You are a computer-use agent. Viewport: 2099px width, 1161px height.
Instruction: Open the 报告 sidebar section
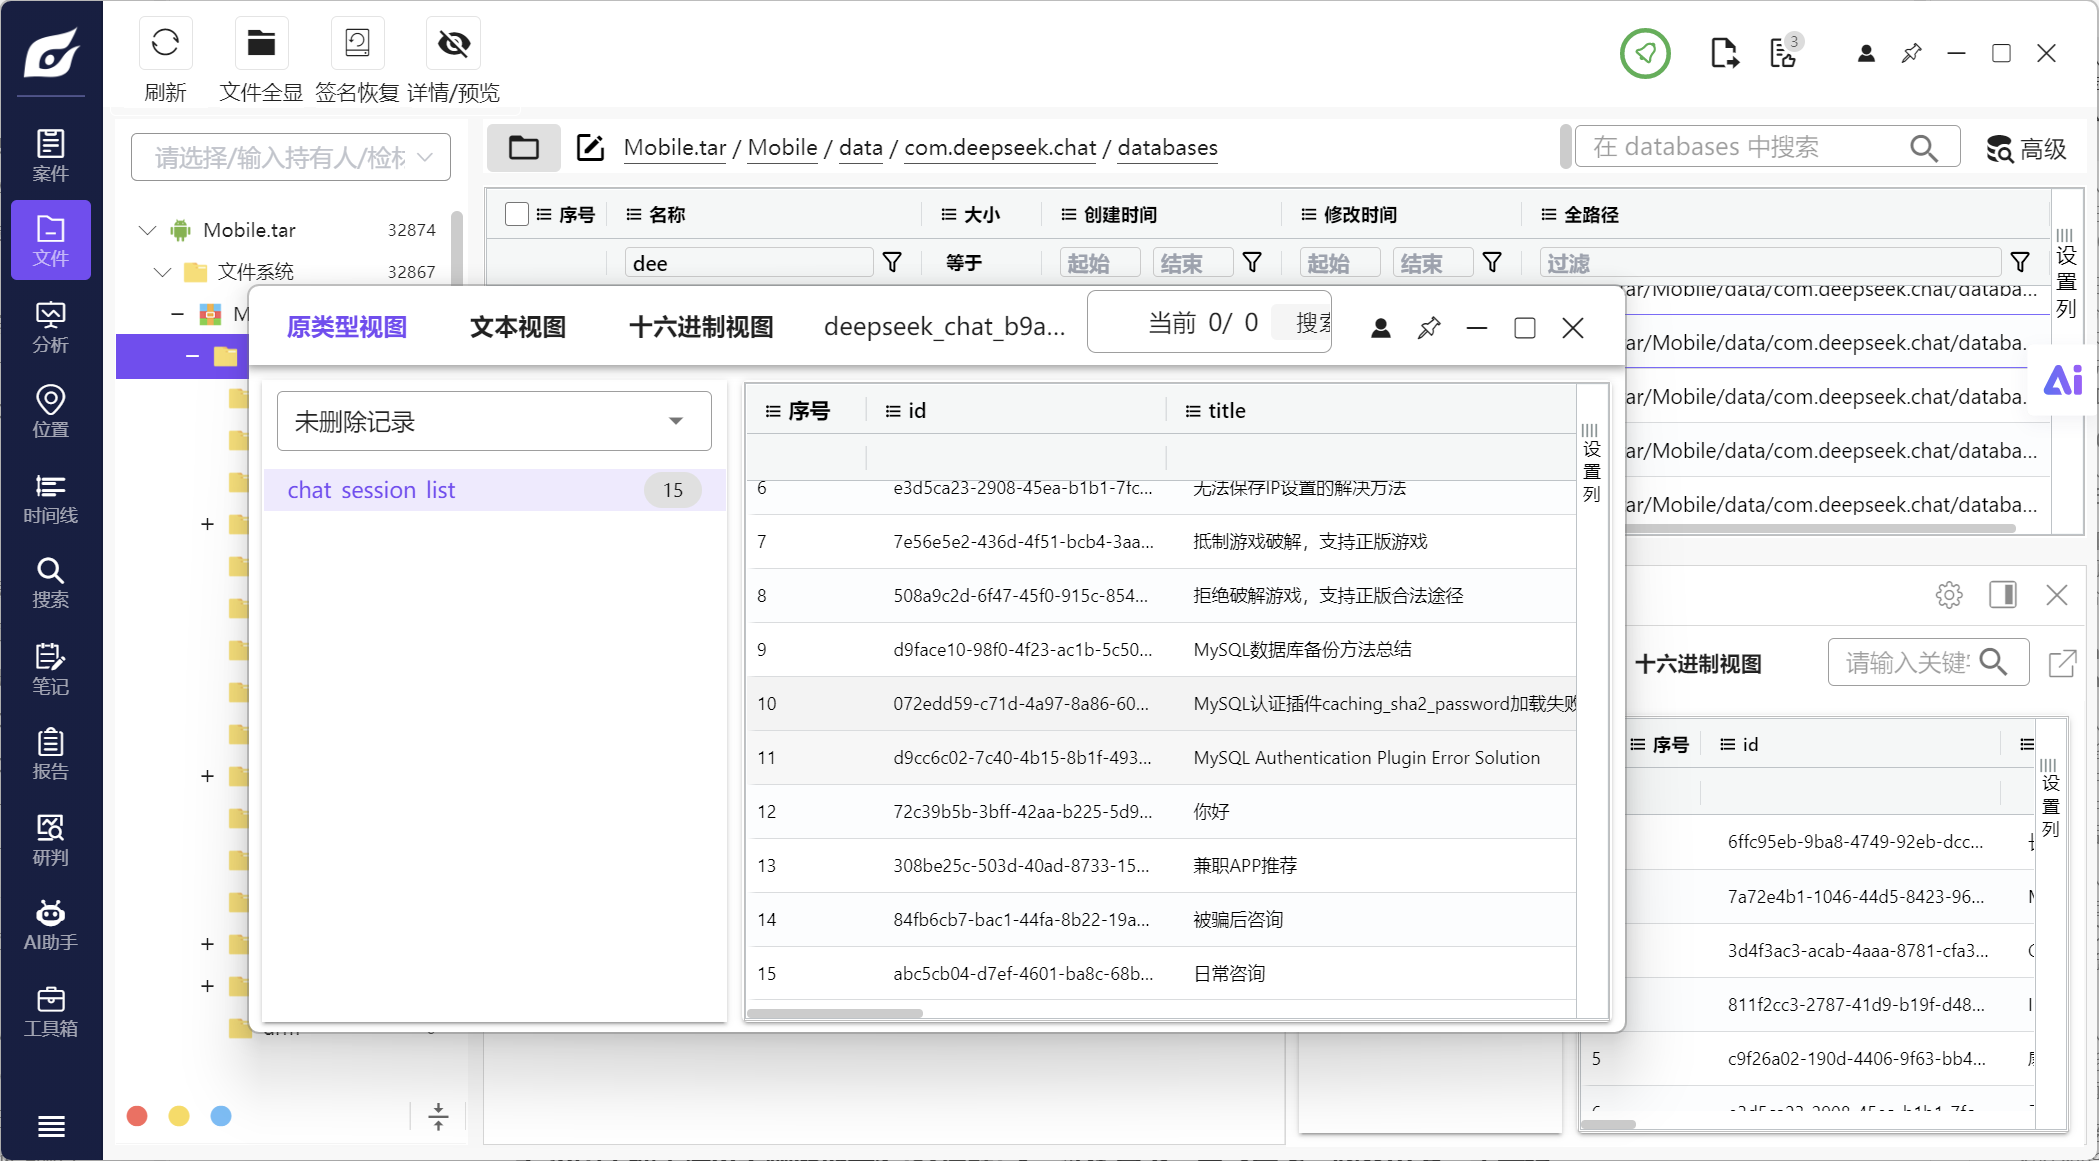pos(51,754)
